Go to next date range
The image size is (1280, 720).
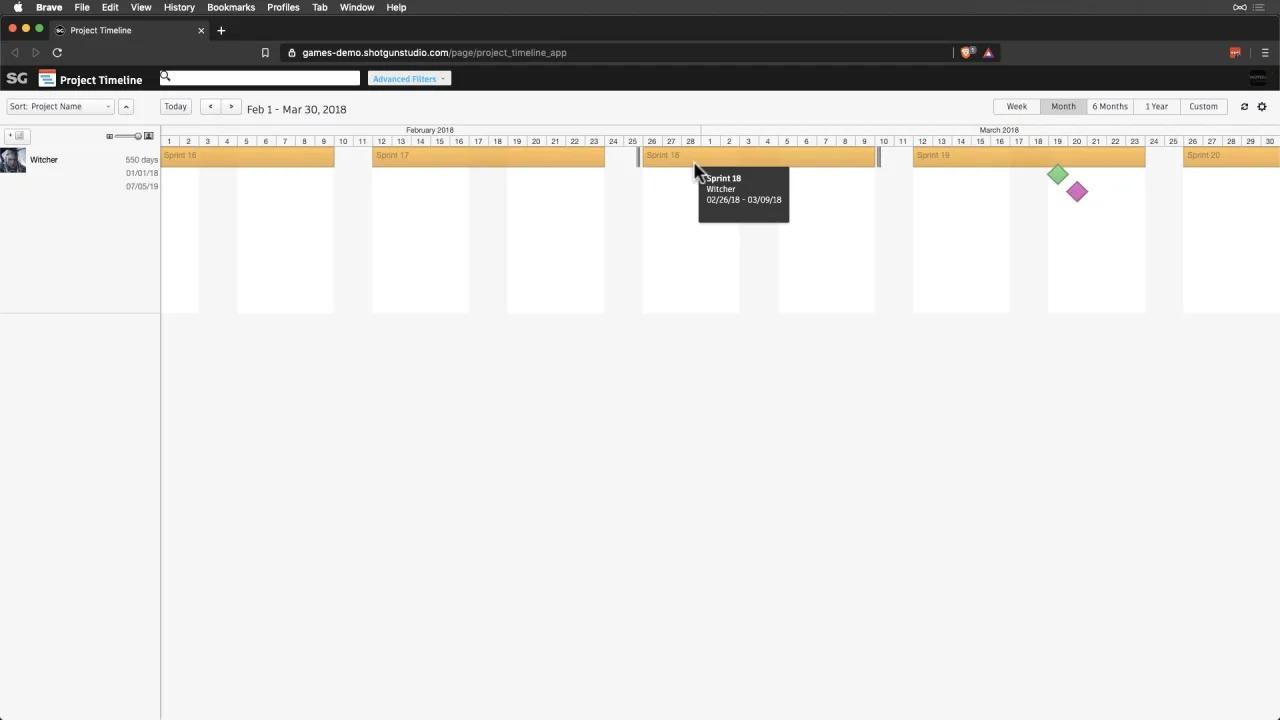click(231, 107)
